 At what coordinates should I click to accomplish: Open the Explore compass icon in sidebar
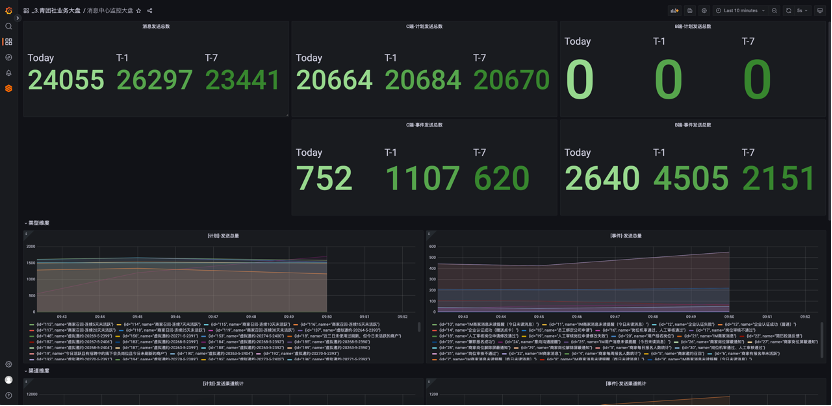pos(8,57)
